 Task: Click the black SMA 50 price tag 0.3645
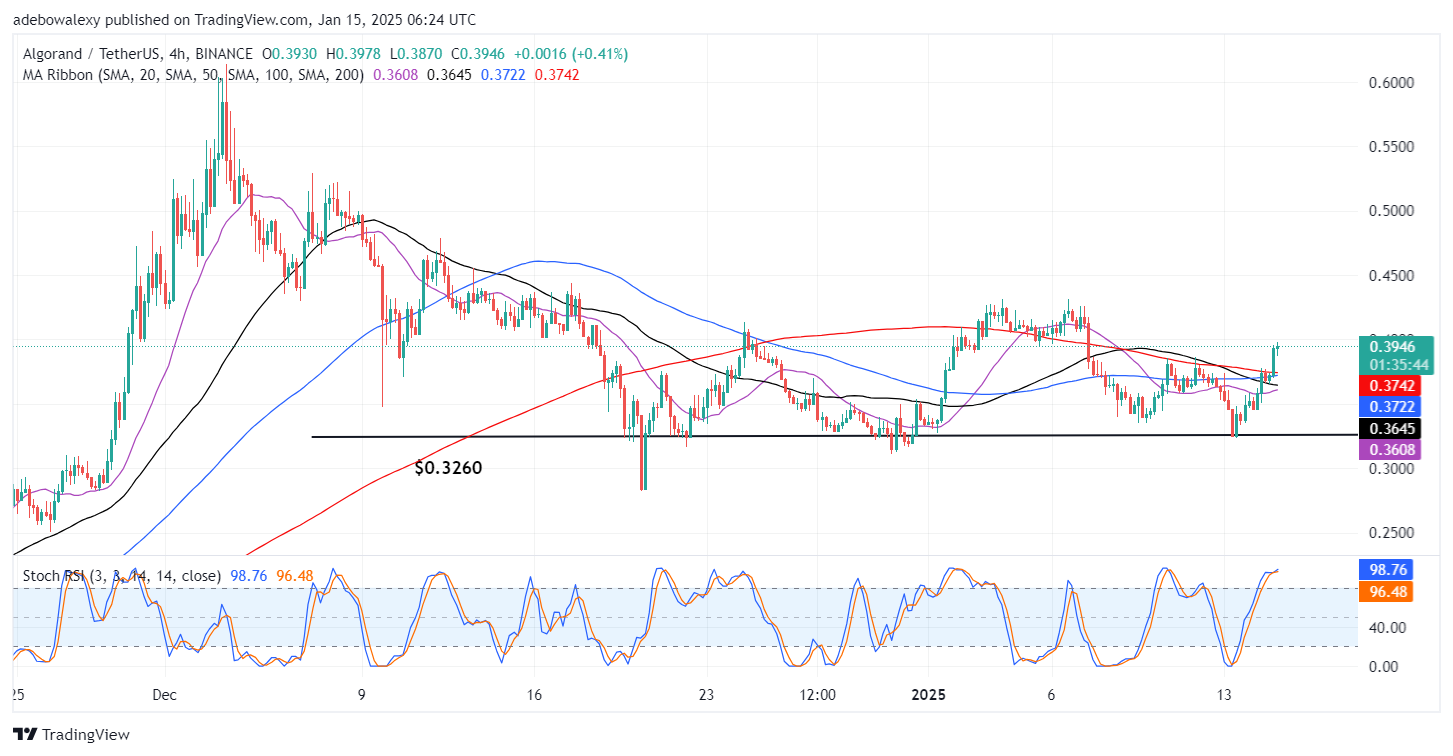click(1391, 429)
